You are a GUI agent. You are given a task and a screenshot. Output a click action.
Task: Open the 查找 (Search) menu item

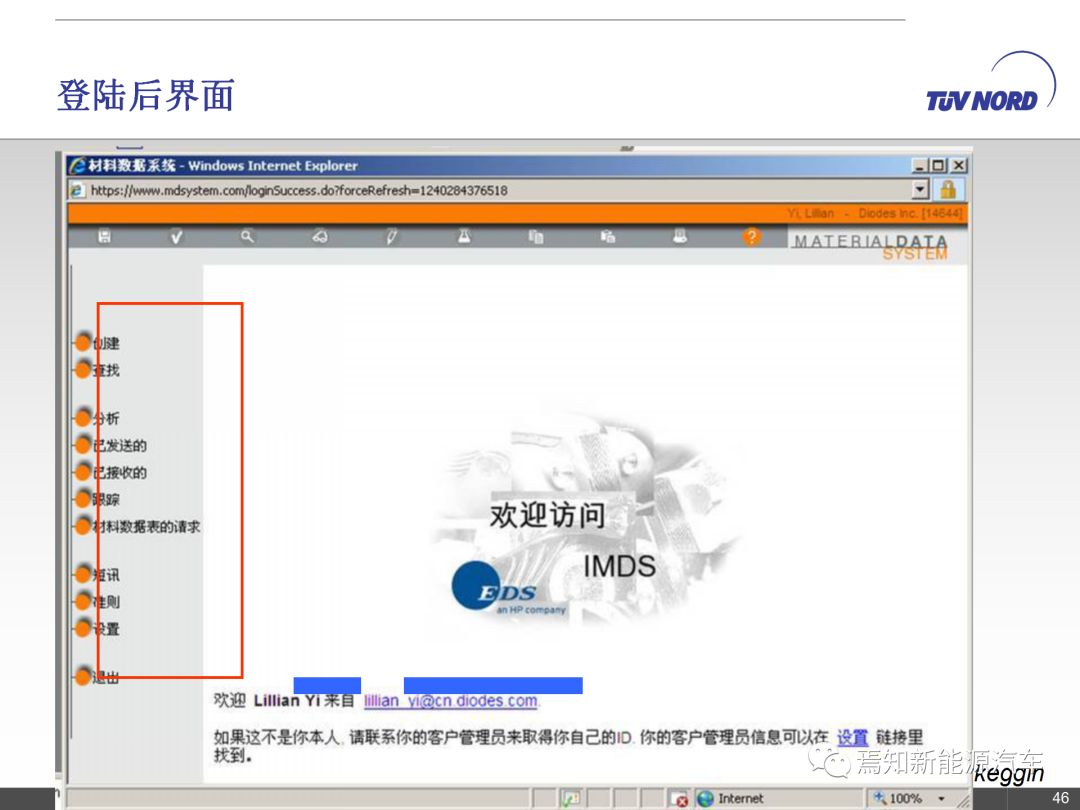tap(105, 370)
